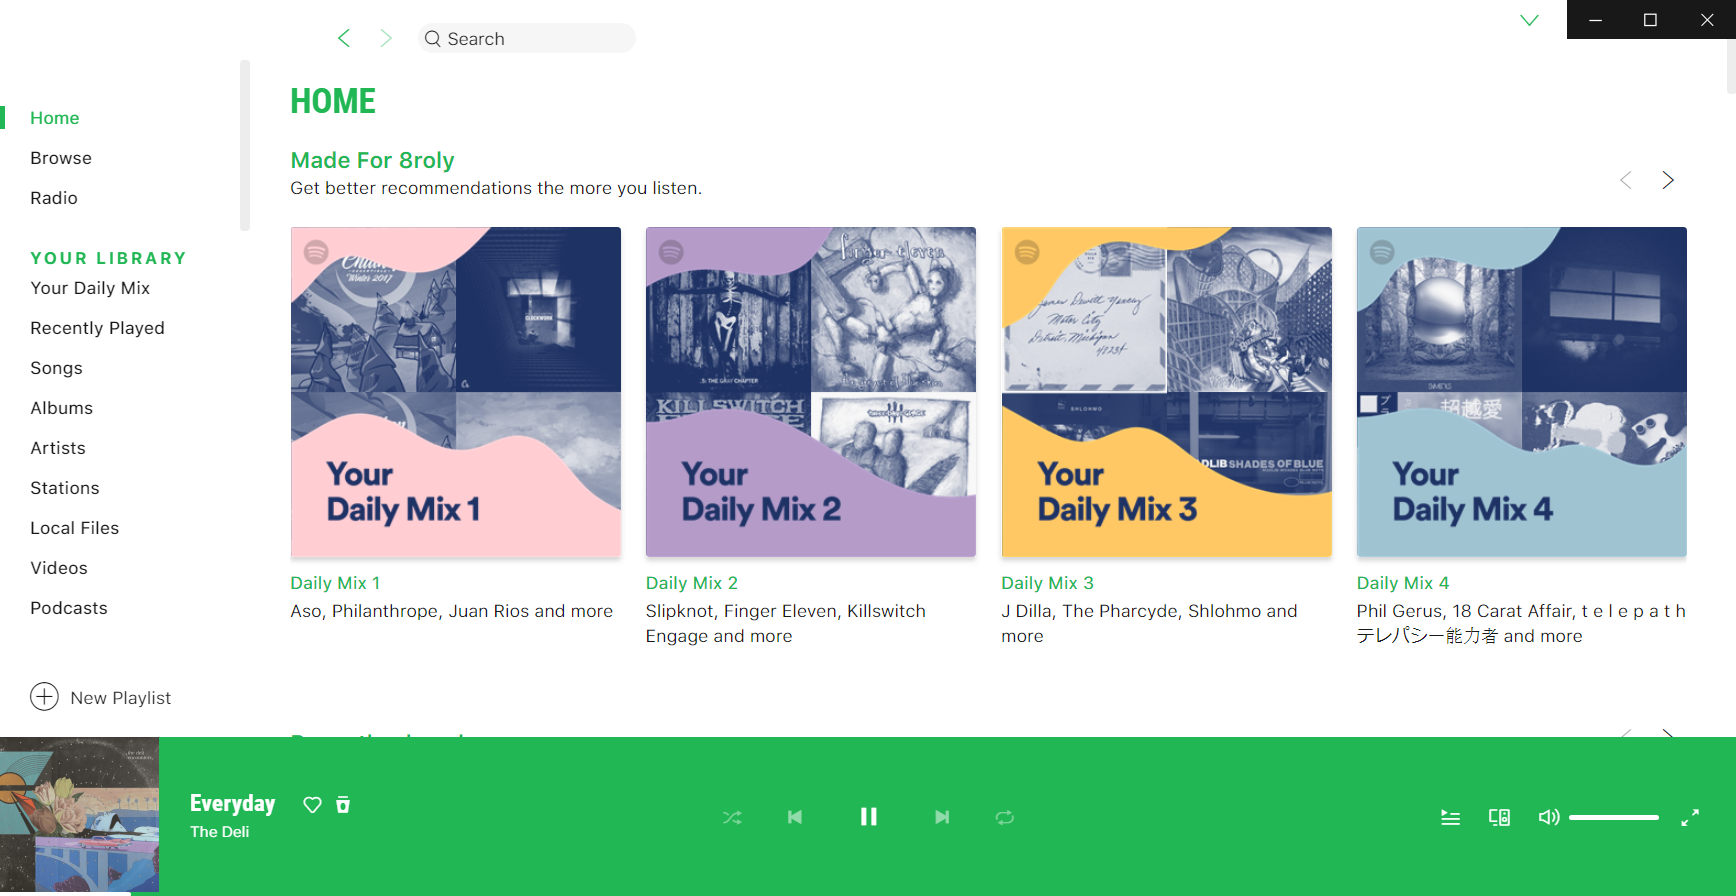Click the New Playlist plus icon
The height and width of the screenshot is (896, 1736).
click(44, 696)
